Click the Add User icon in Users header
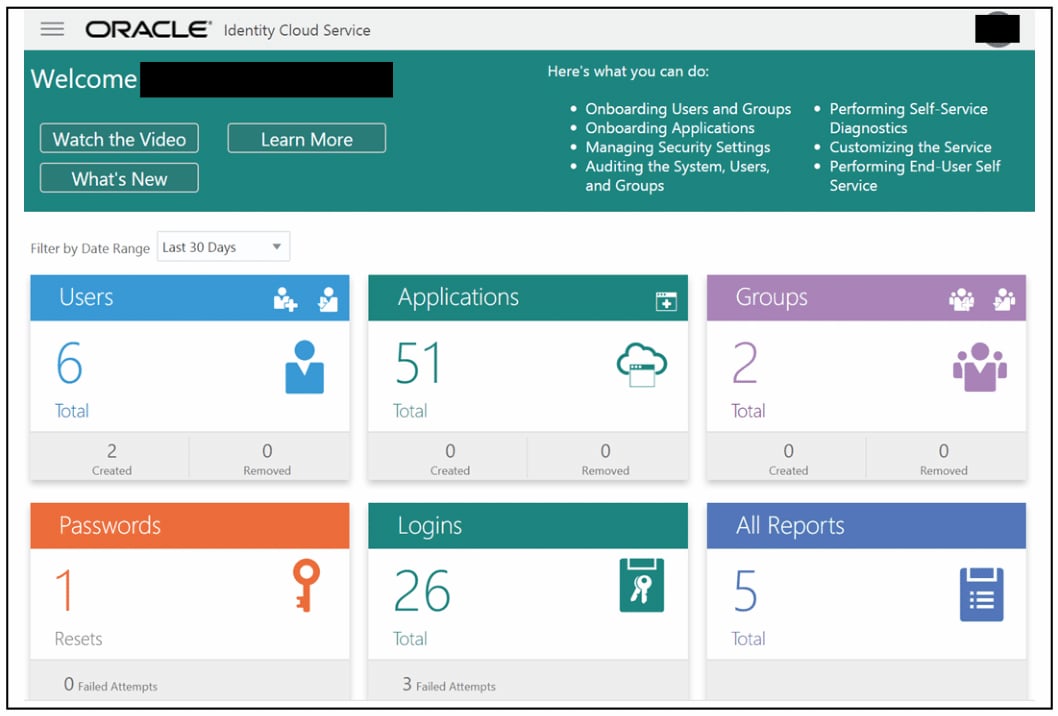 (x=285, y=299)
